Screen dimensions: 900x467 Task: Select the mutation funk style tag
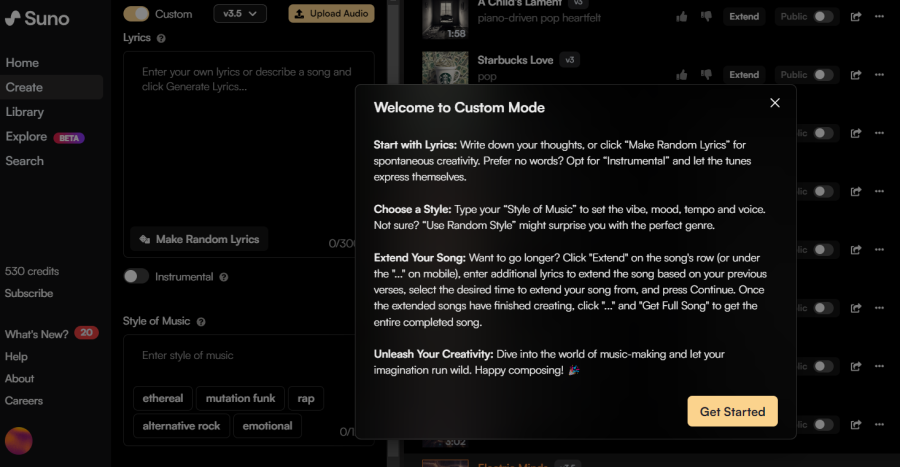[240, 398]
